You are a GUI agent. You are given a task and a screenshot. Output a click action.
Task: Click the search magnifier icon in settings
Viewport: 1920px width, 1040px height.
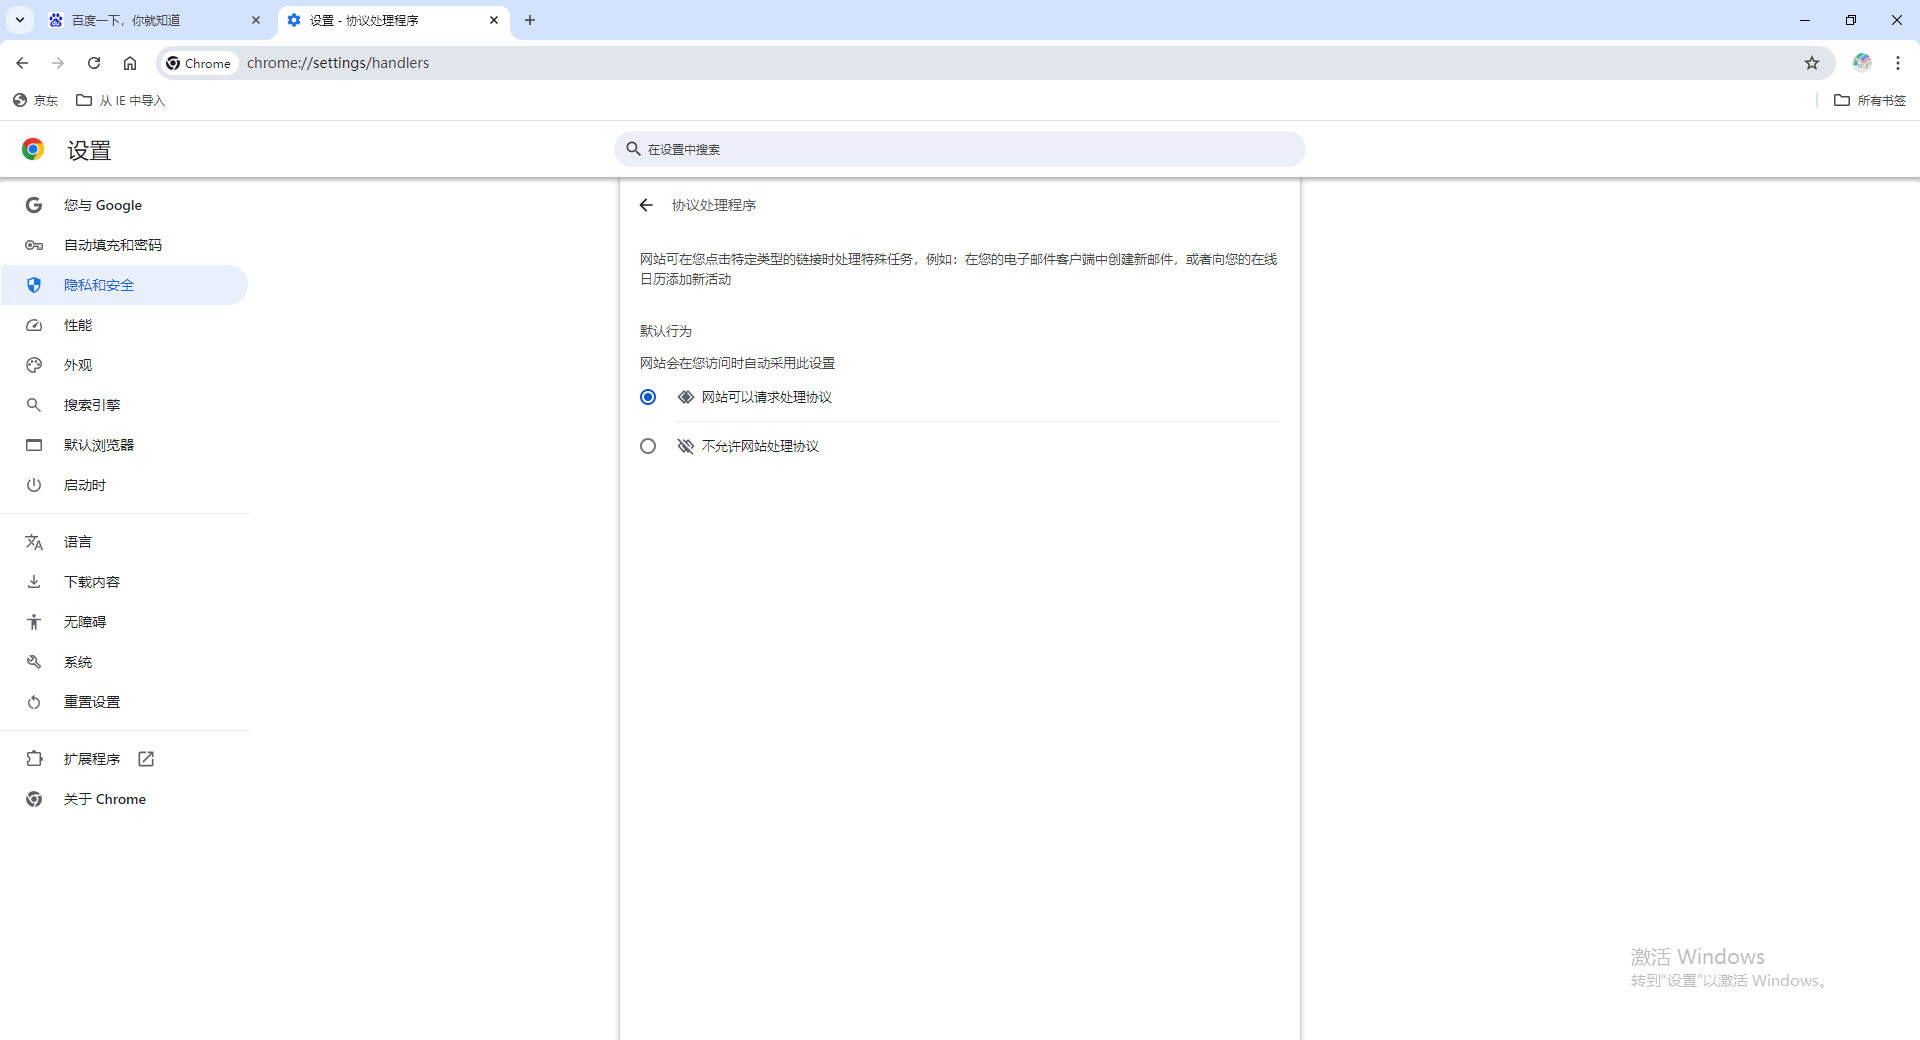pos(633,149)
